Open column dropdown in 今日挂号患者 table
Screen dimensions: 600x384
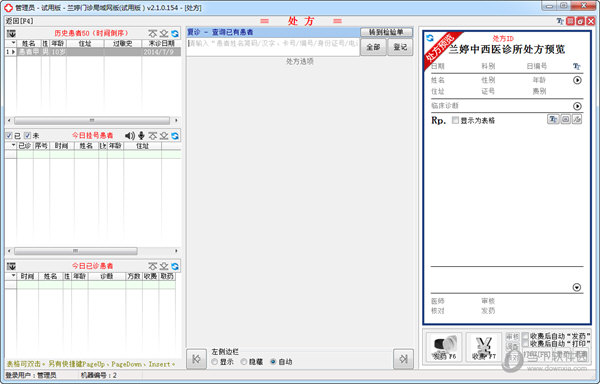pyautogui.click(x=13, y=145)
